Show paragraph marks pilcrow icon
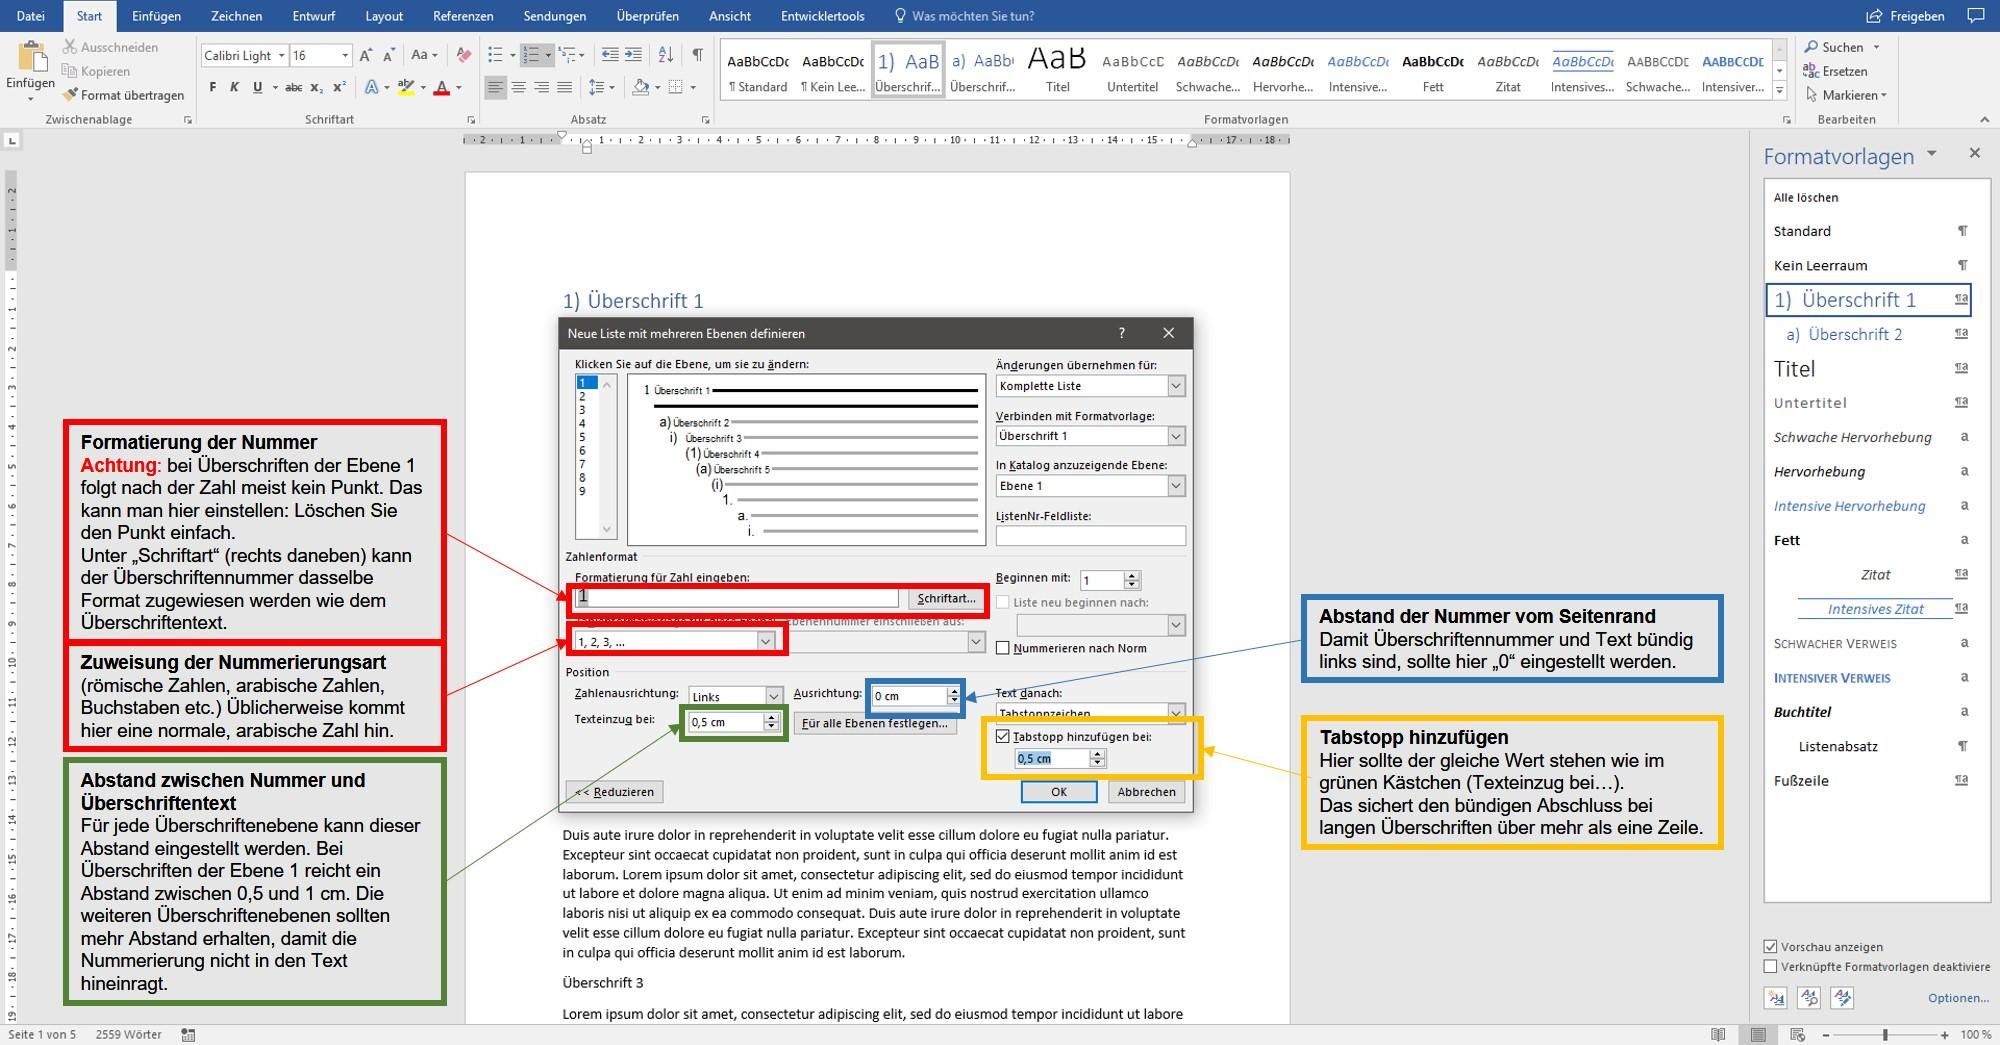Viewport: 2000px width, 1045px height. coord(697,55)
